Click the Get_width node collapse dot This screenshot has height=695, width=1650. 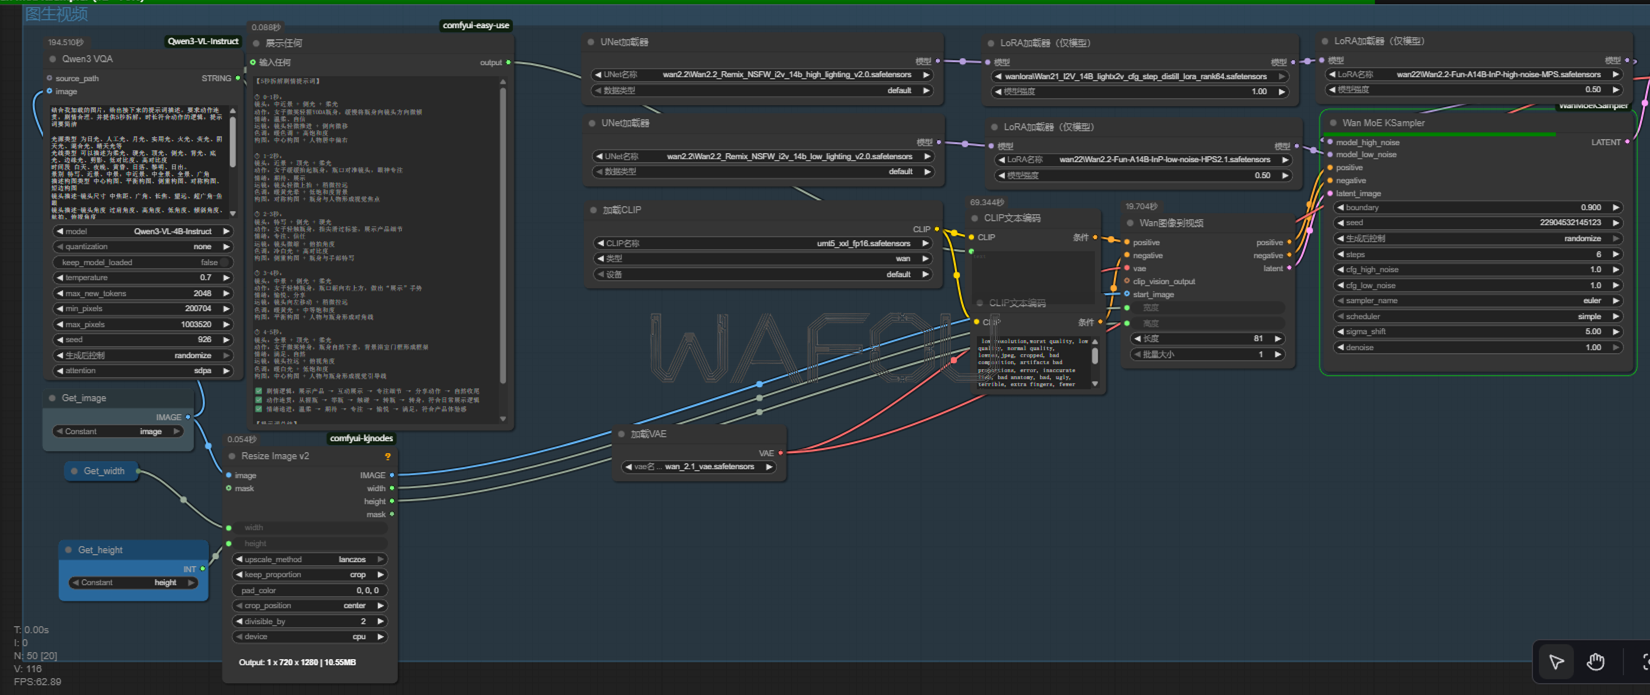pos(74,471)
